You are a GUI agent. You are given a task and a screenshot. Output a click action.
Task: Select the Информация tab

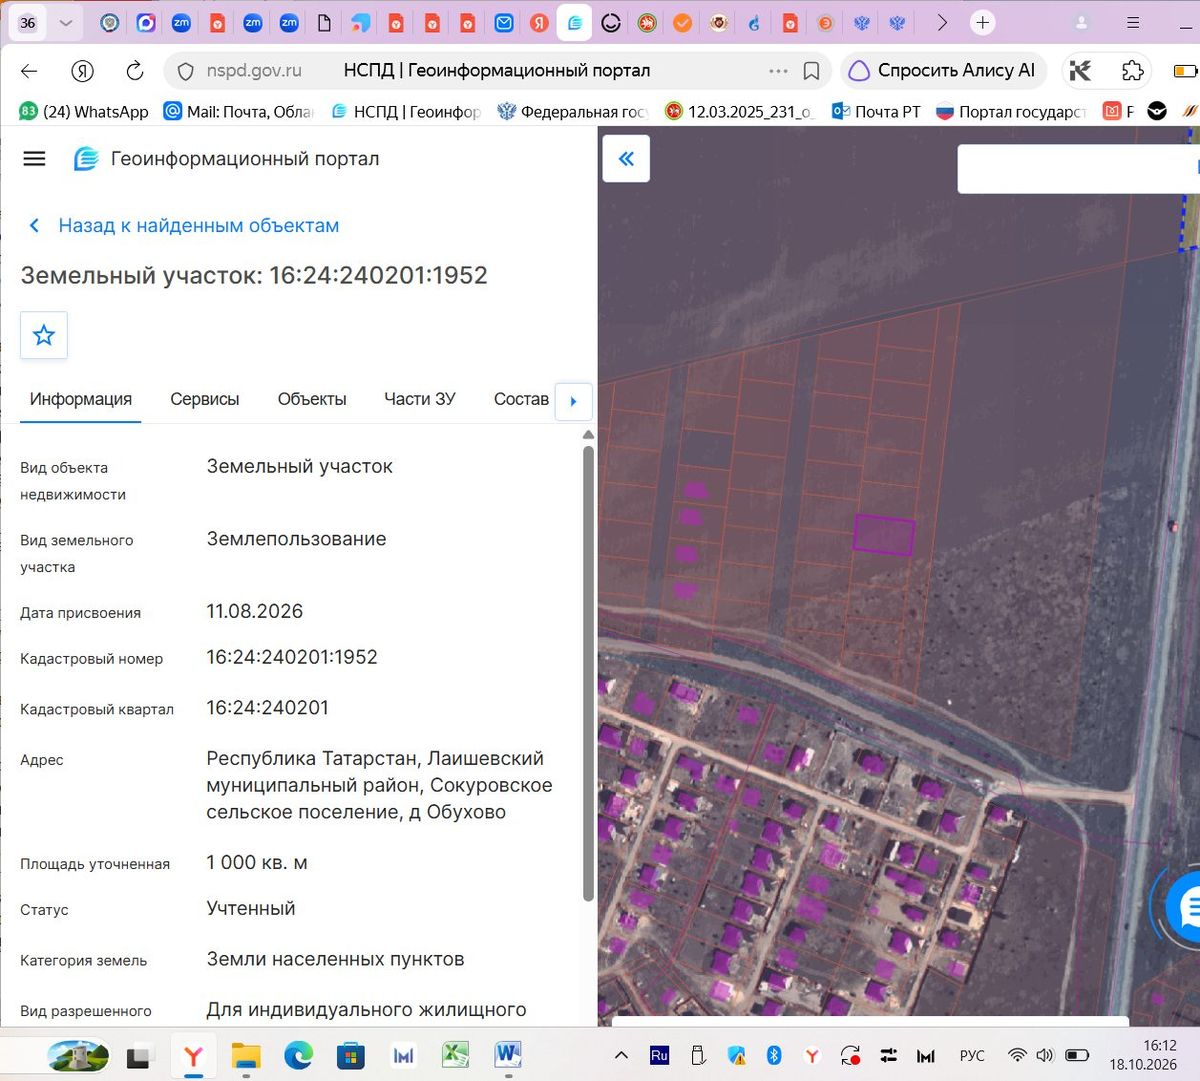[81, 399]
